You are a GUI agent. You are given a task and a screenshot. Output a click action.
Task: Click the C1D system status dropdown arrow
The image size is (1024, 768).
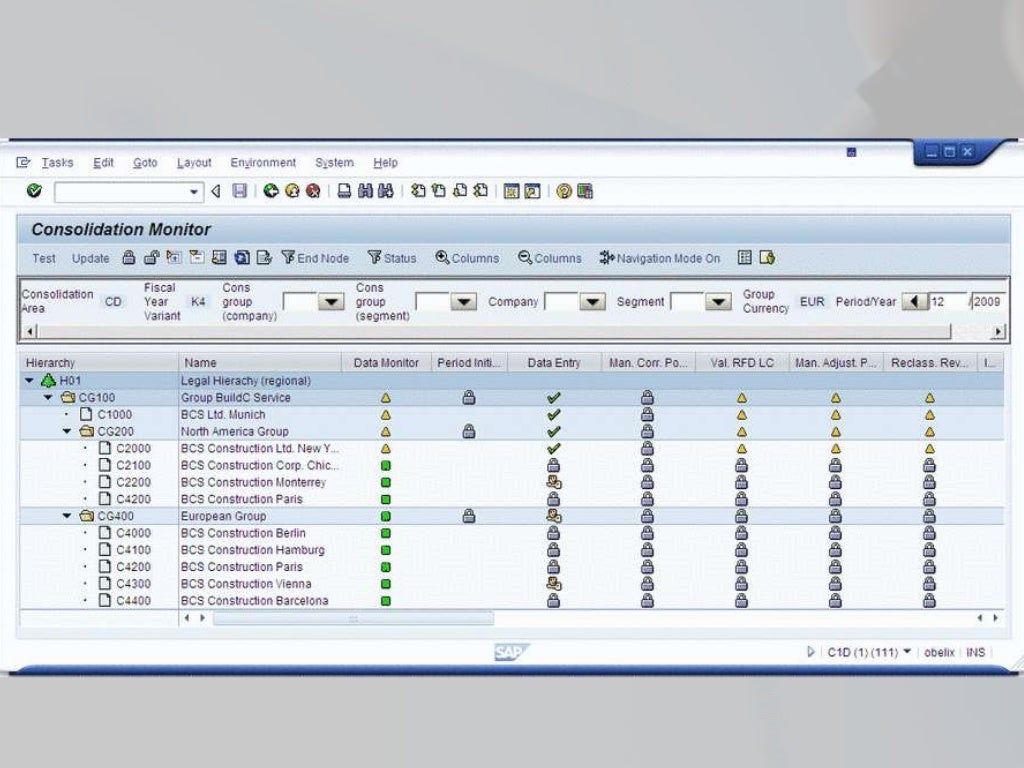(907, 652)
